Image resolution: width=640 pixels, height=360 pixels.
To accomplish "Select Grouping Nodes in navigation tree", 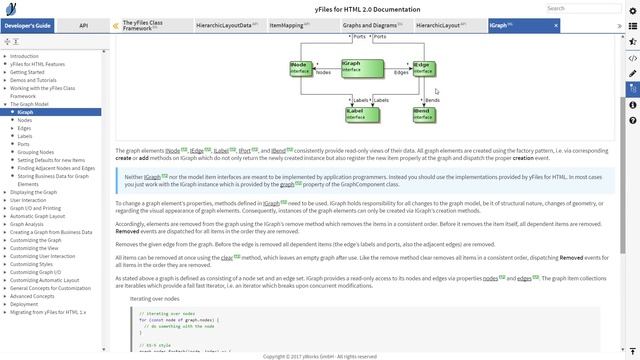I will coord(36,152).
